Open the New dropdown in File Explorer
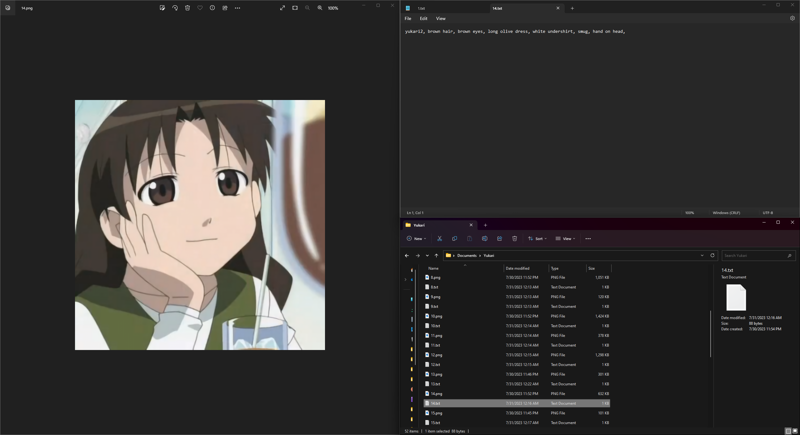Screen dimensions: 800x435 click(417, 239)
